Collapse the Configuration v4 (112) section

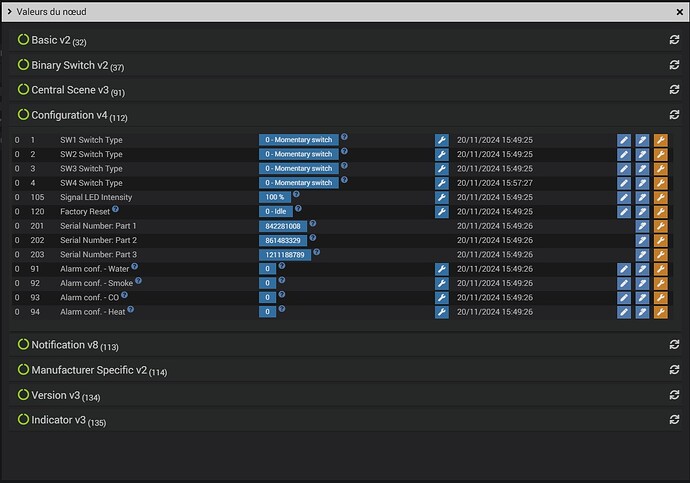pyautogui.click(x=73, y=115)
